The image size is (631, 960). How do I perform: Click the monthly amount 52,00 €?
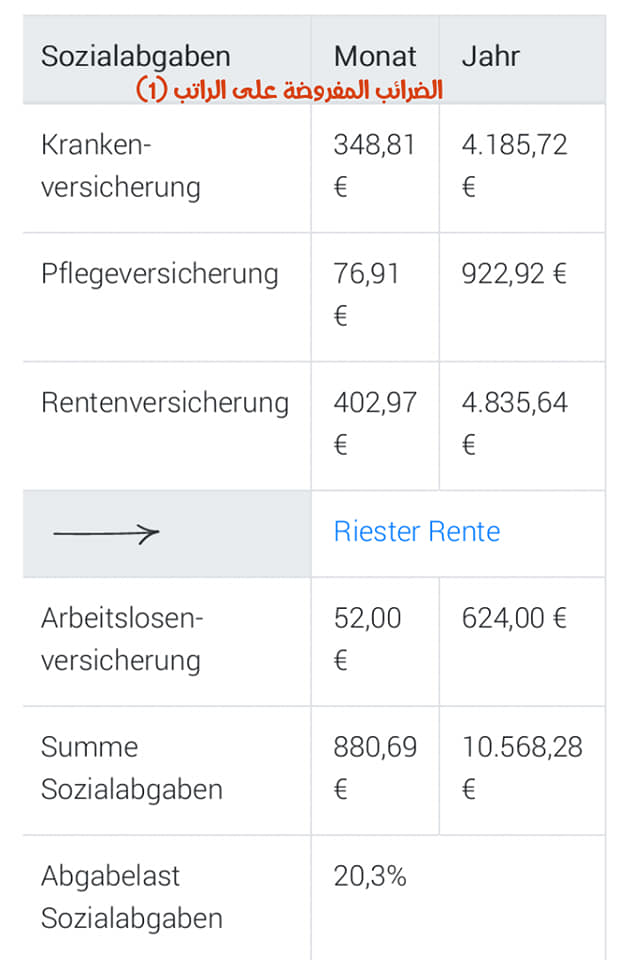click(367, 639)
